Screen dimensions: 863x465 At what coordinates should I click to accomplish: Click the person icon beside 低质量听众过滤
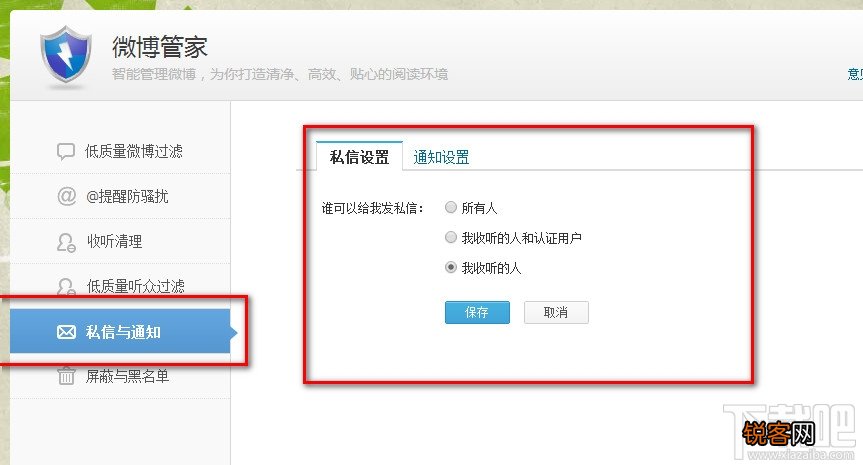click(66, 286)
